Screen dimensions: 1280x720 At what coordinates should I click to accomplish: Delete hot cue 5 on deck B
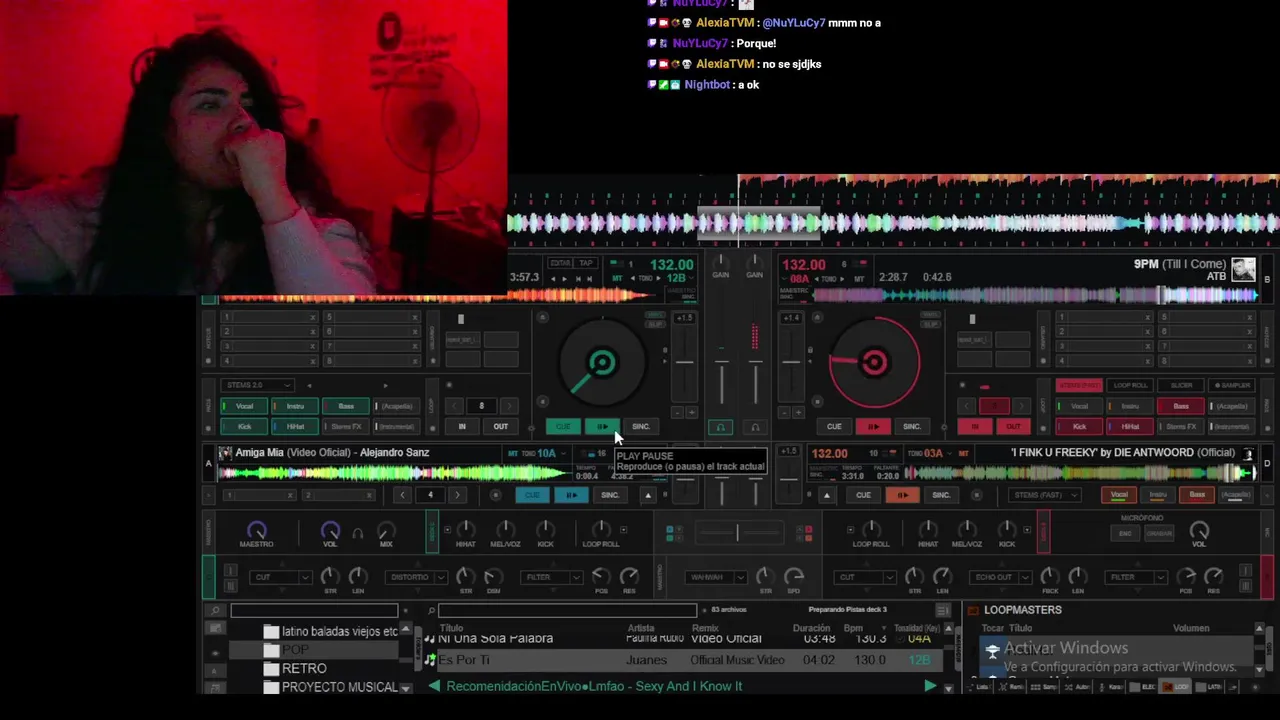[x=1249, y=318]
